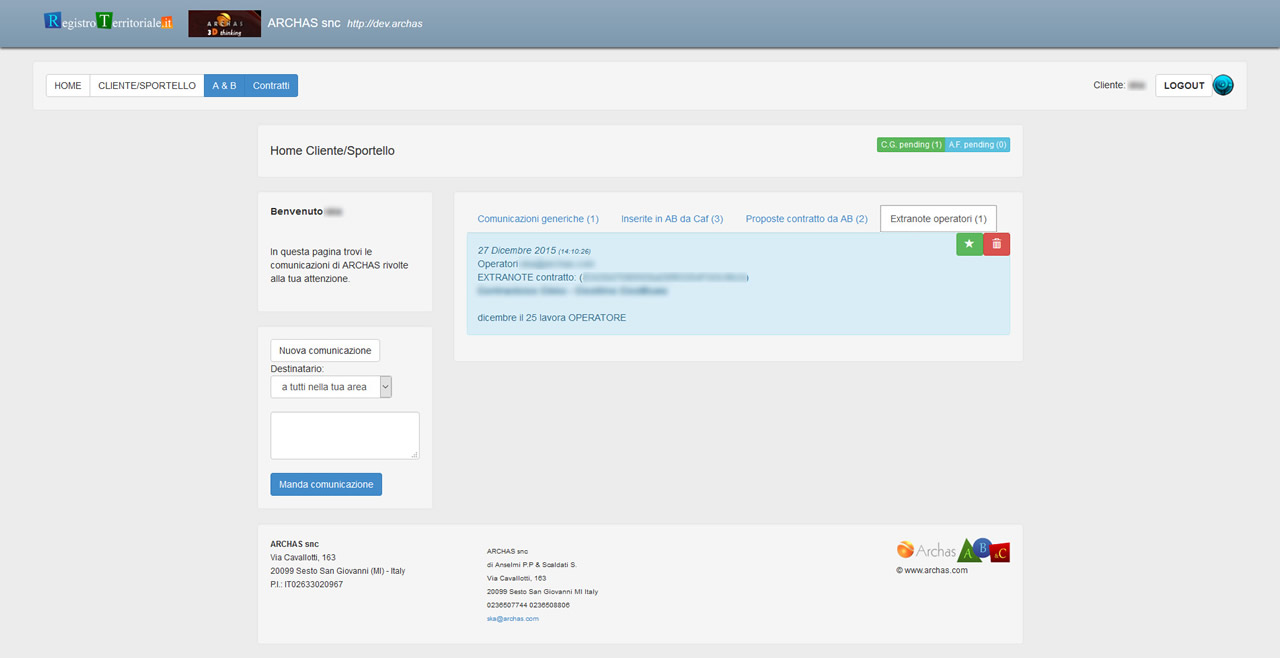Click the blue power icon beside Logout
Image resolution: width=1280 pixels, height=658 pixels.
pos(1223,86)
